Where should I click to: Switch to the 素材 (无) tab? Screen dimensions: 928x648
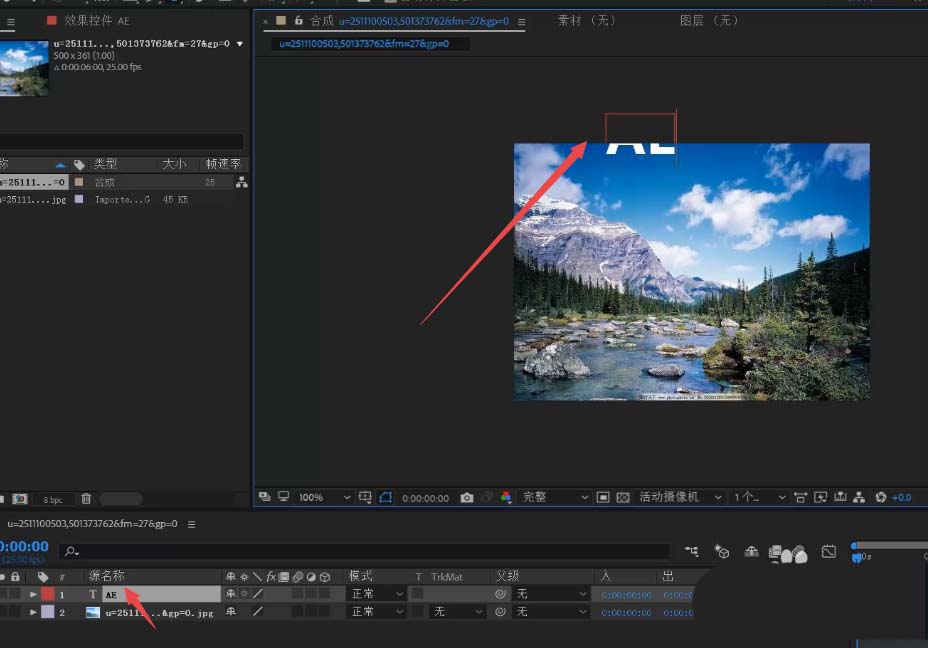tap(586, 21)
